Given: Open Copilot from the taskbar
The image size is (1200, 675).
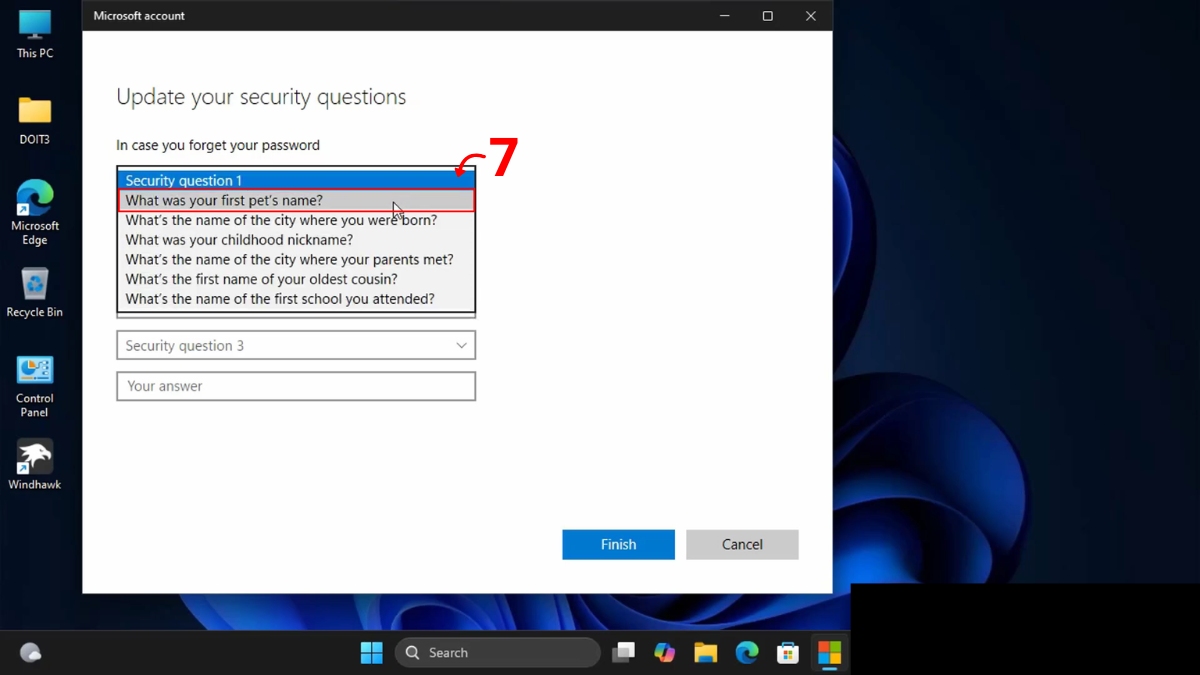Looking at the screenshot, I should click(664, 652).
